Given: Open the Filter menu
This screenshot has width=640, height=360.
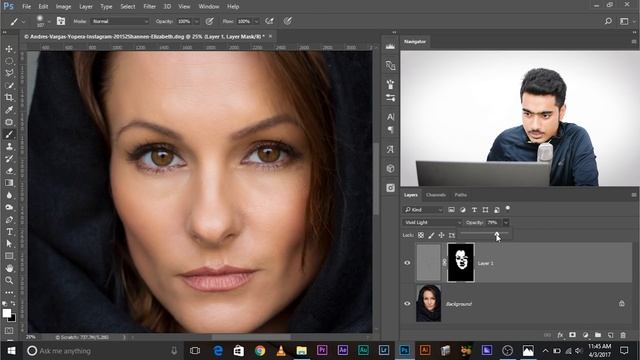Looking at the screenshot, I should [x=149, y=7].
